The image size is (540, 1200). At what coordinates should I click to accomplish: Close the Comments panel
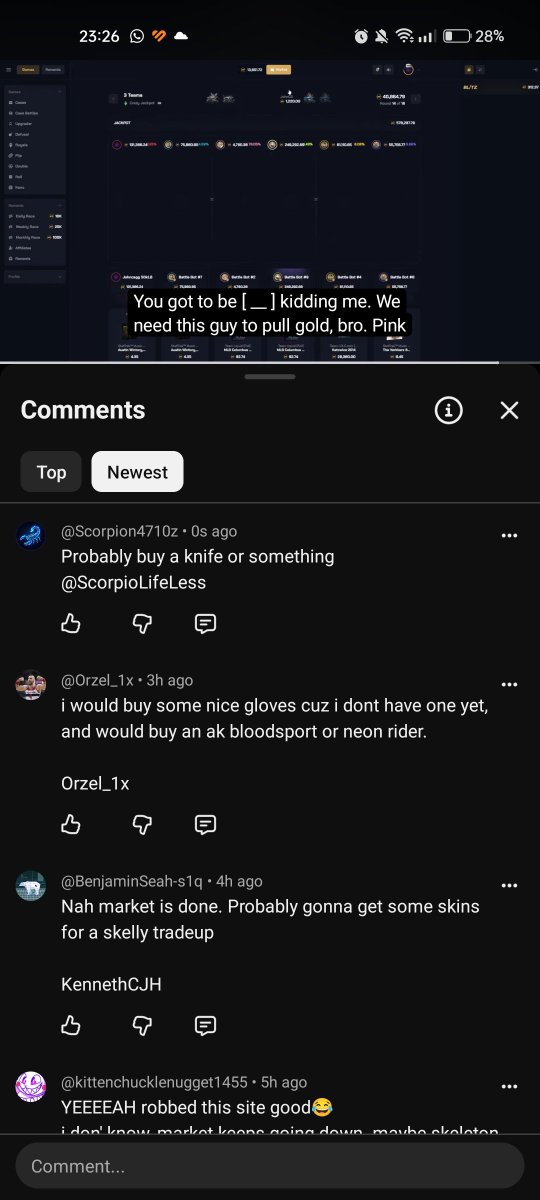tap(510, 410)
